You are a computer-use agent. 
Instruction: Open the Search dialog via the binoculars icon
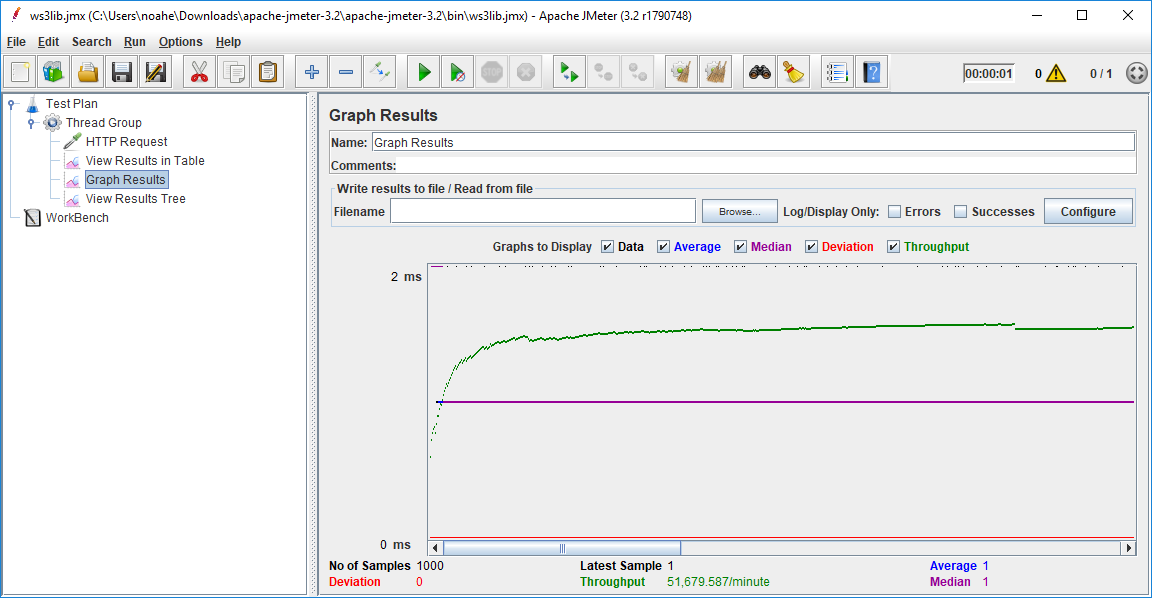(759, 71)
